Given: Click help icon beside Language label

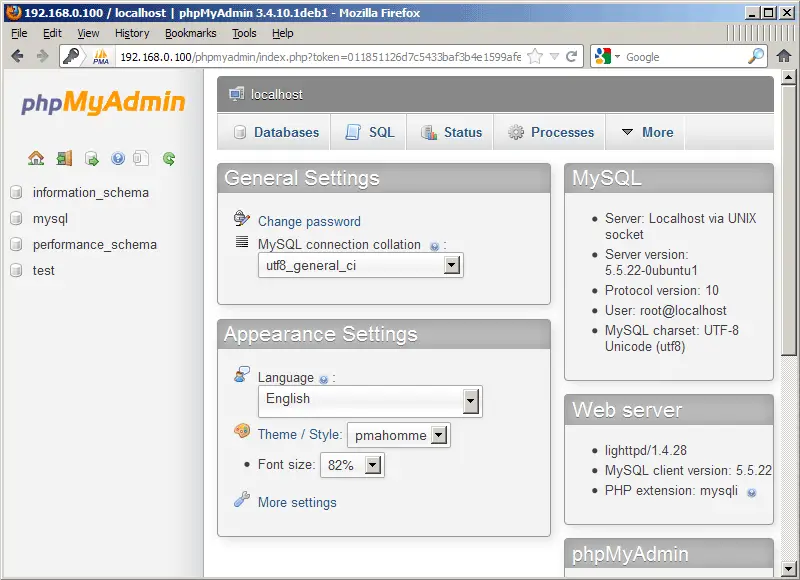Looking at the screenshot, I should coord(323,380).
